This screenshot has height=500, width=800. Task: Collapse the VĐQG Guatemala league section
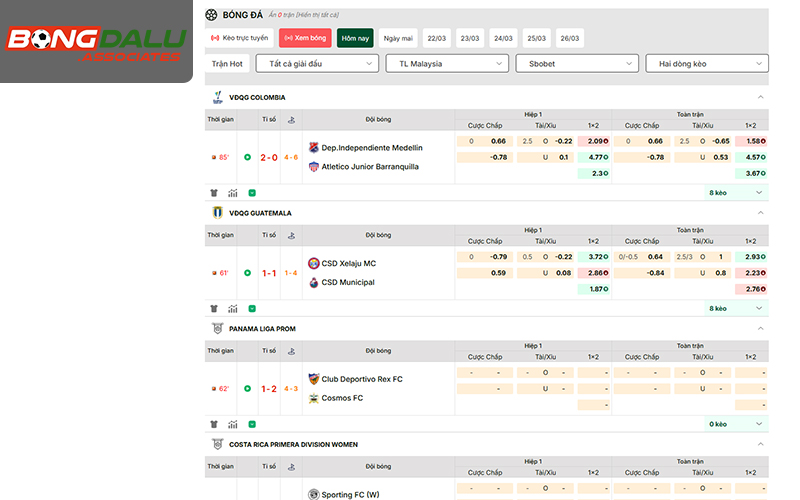(x=760, y=213)
